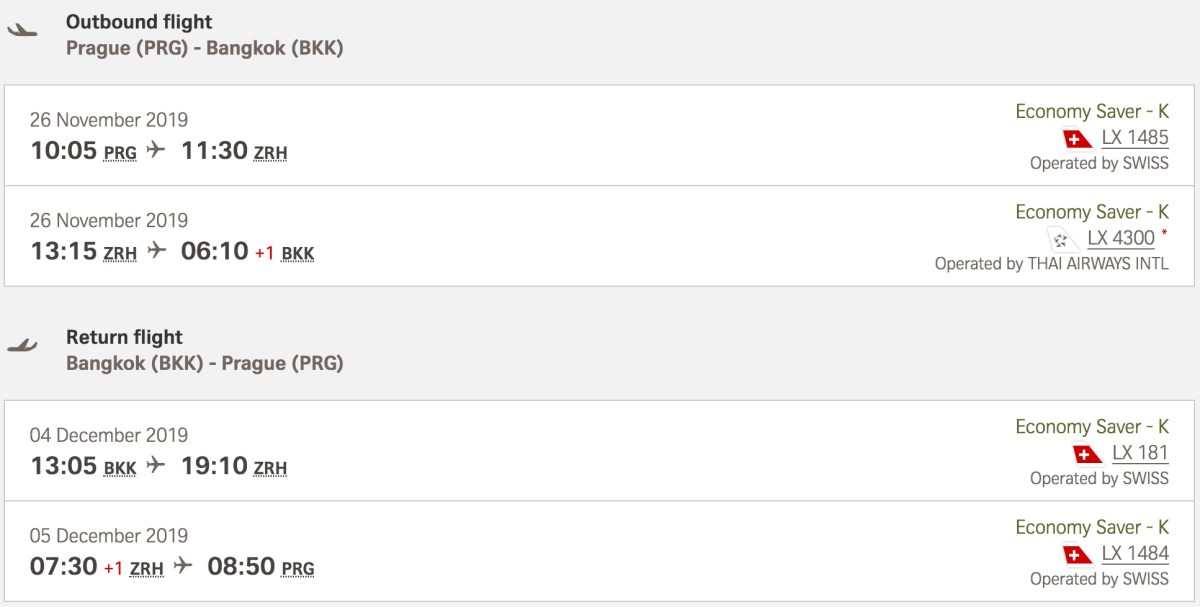Click ZRH airport code next to 19:10
Image resolution: width=1200 pixels, height=607 pixels.
tap(270, 468)
